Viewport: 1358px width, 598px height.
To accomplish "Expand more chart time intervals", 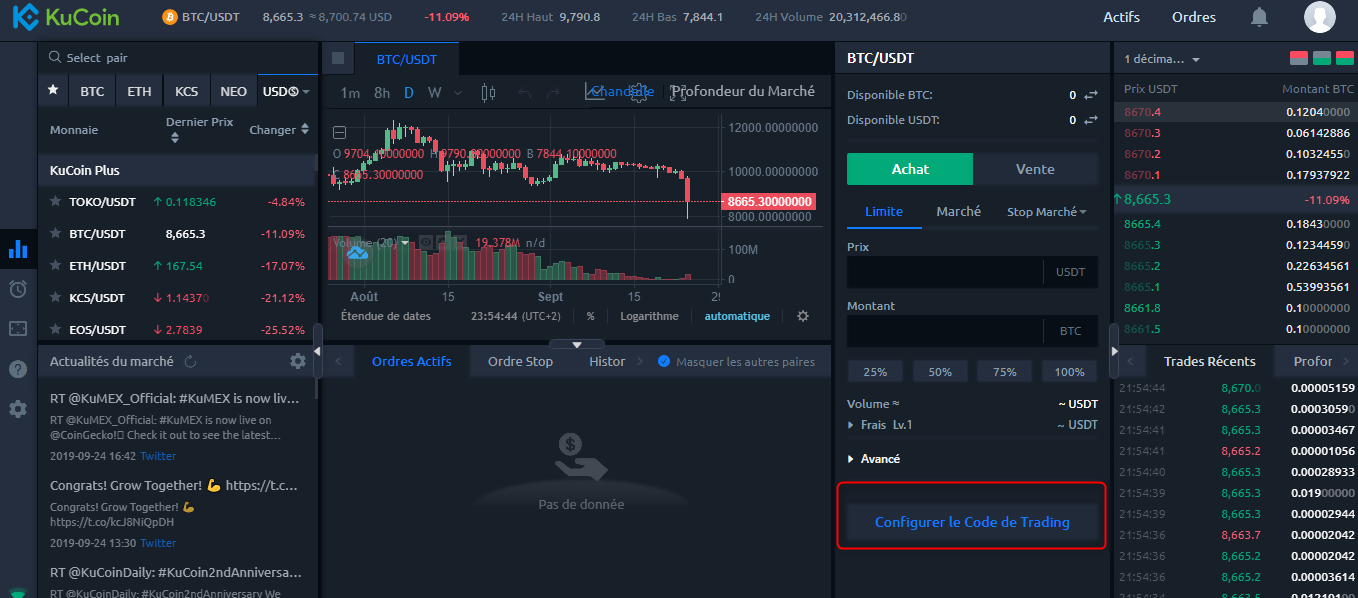I will [x=458, y=93].
